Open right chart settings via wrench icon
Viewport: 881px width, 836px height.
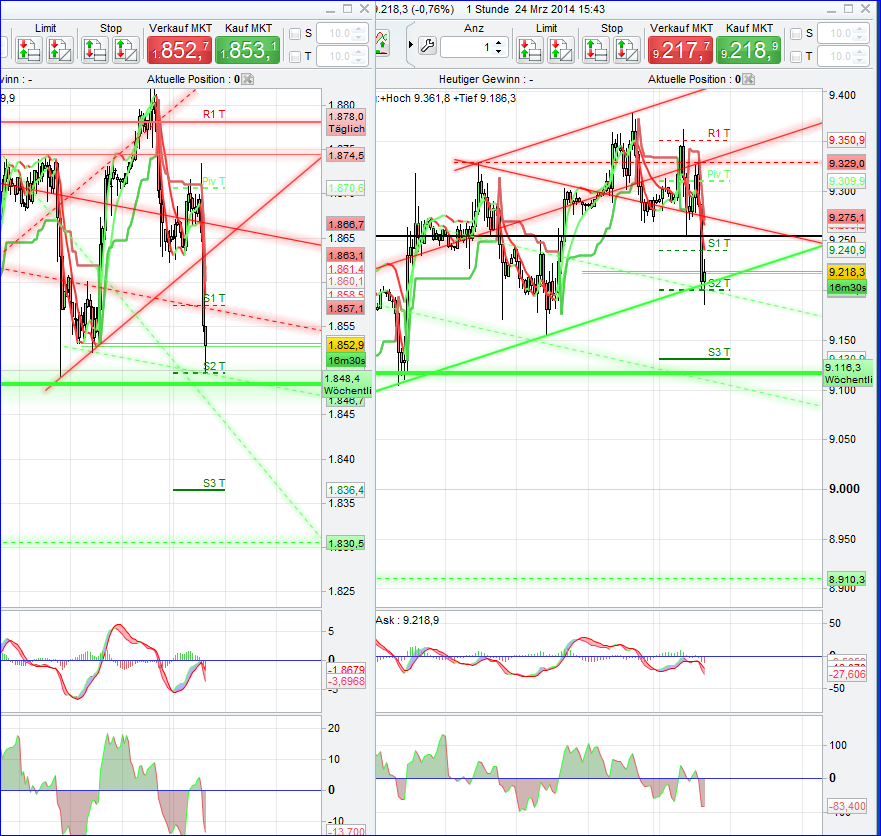point(427,45)
